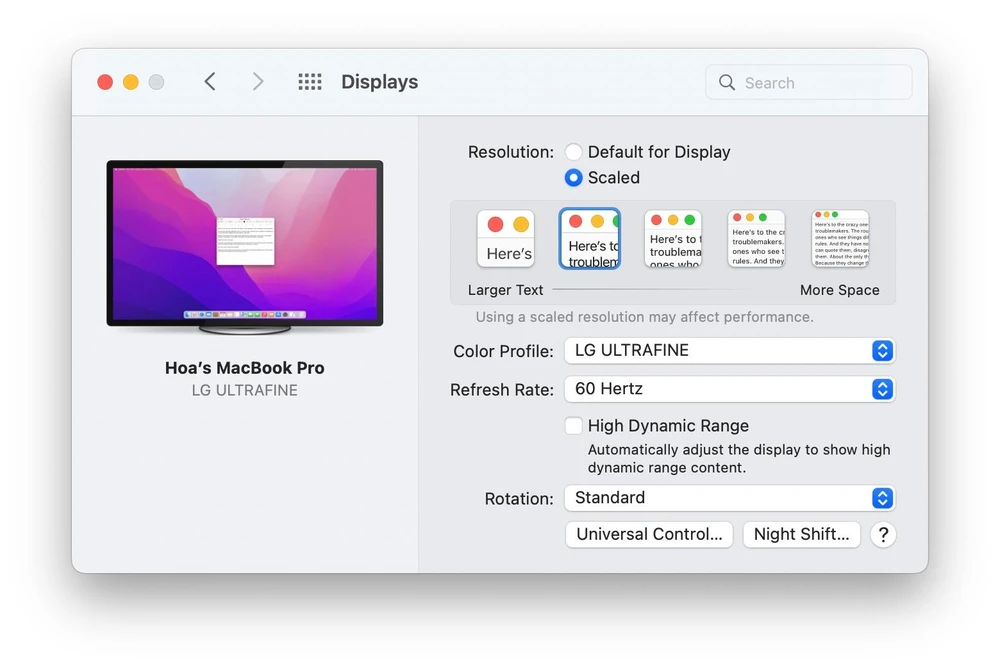Open the Refresh Rate dropdown
The image size is (1000, 668).
coord(881,389)
